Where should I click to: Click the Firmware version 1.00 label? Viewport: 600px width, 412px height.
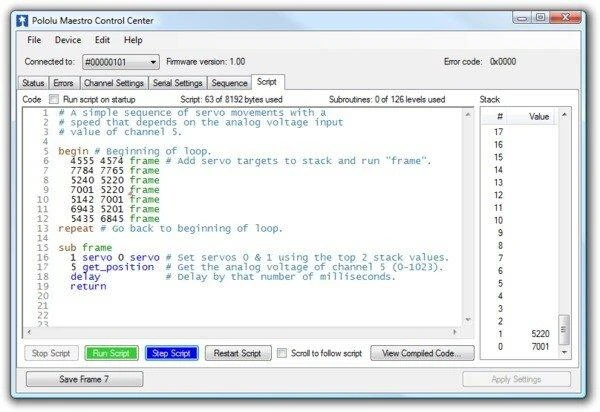206,62
